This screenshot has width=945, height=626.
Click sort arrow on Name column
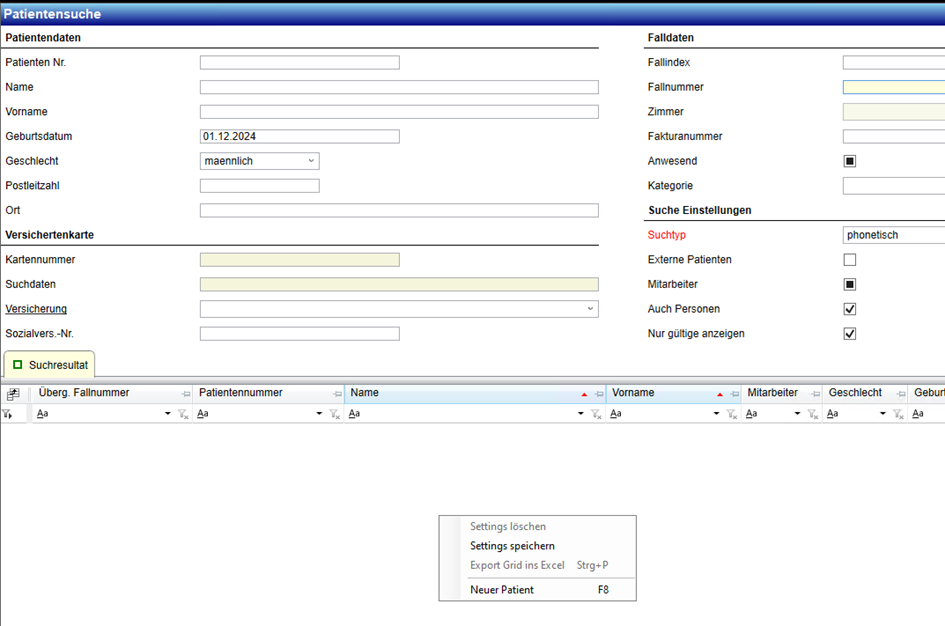584,395
